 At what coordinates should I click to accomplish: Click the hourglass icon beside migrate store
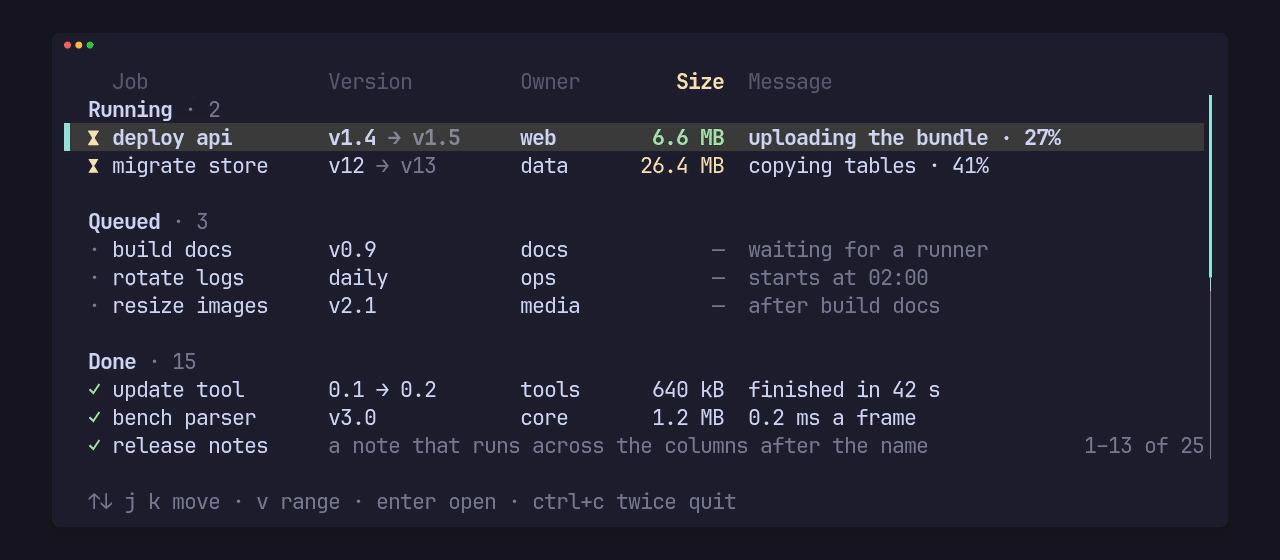(94, 166)
